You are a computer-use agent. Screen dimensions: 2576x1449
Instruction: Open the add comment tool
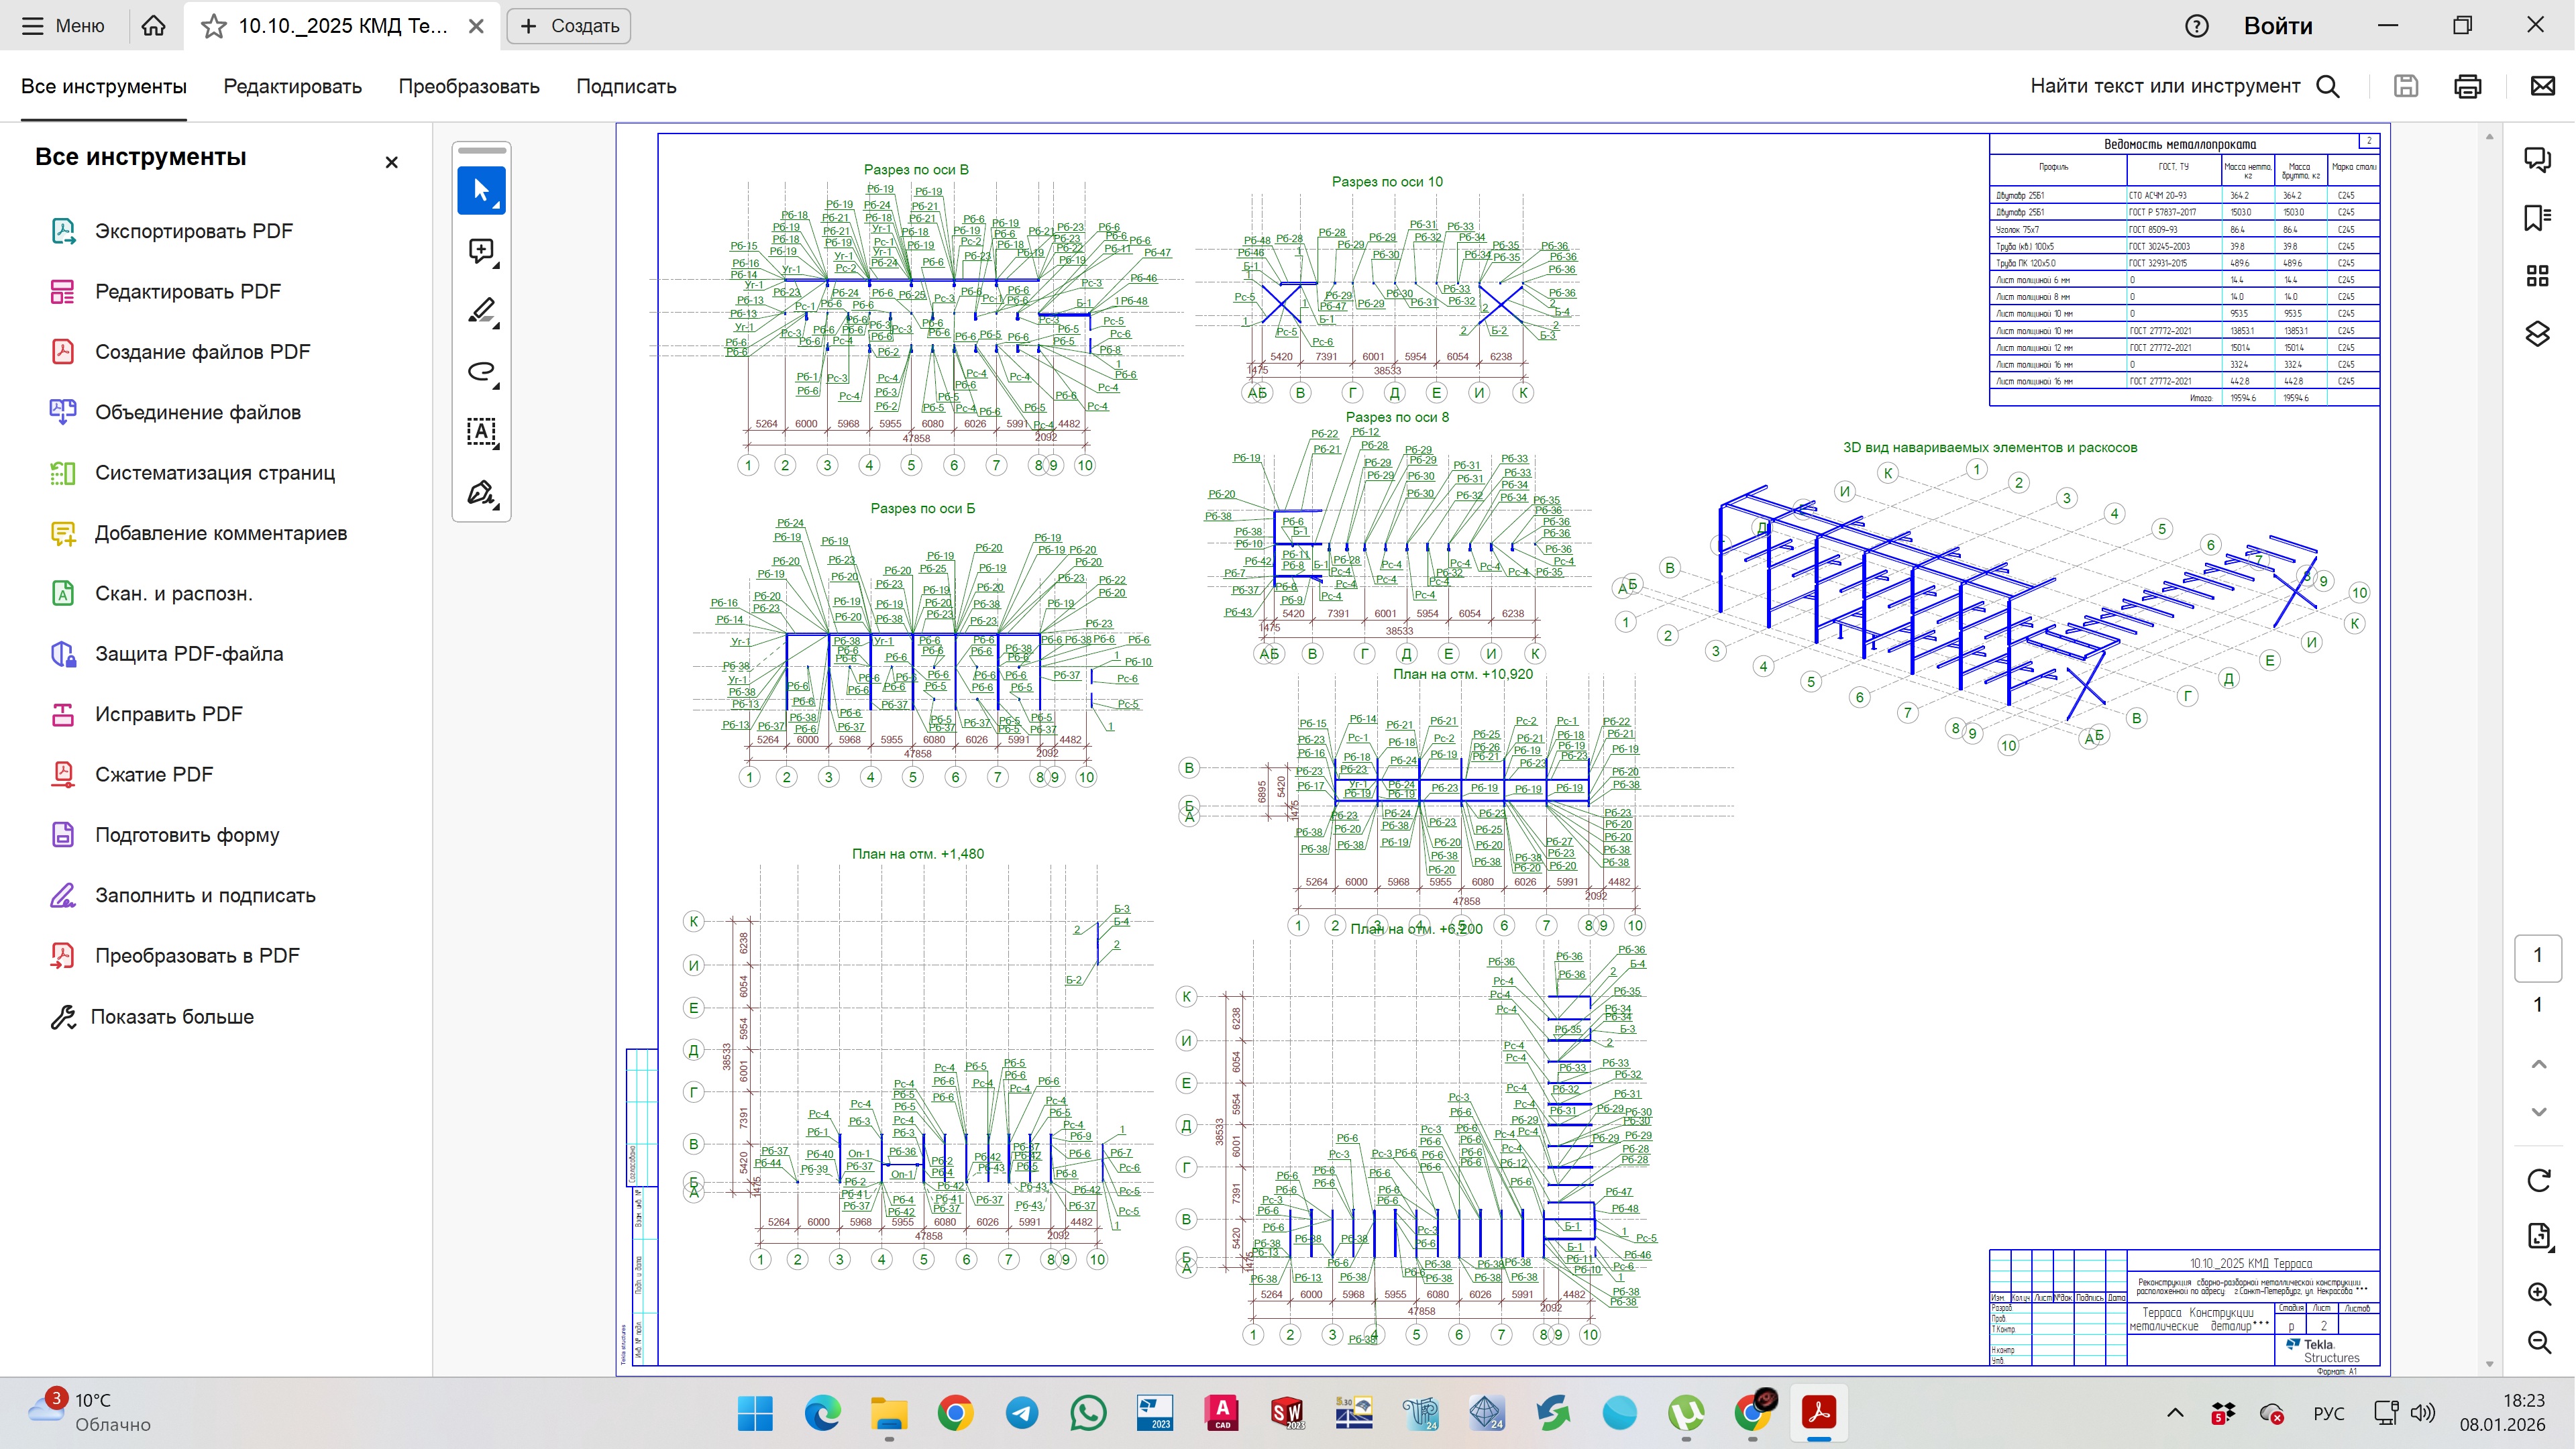(481, 251)
